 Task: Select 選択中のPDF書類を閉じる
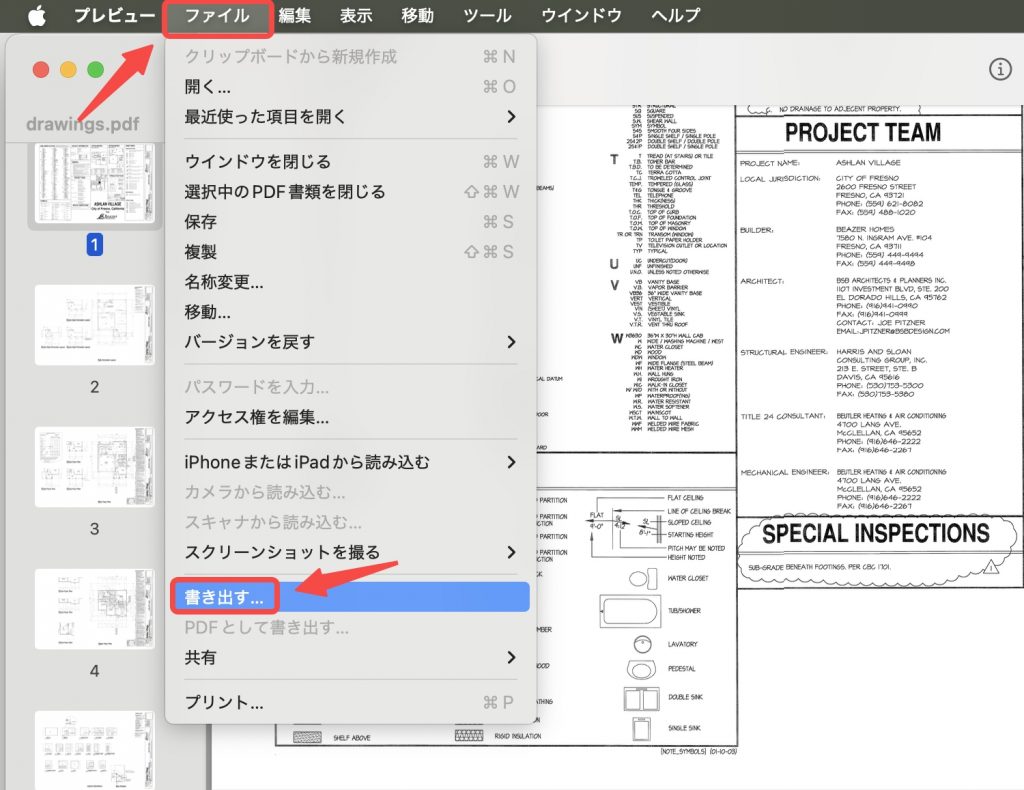point(351,192)
